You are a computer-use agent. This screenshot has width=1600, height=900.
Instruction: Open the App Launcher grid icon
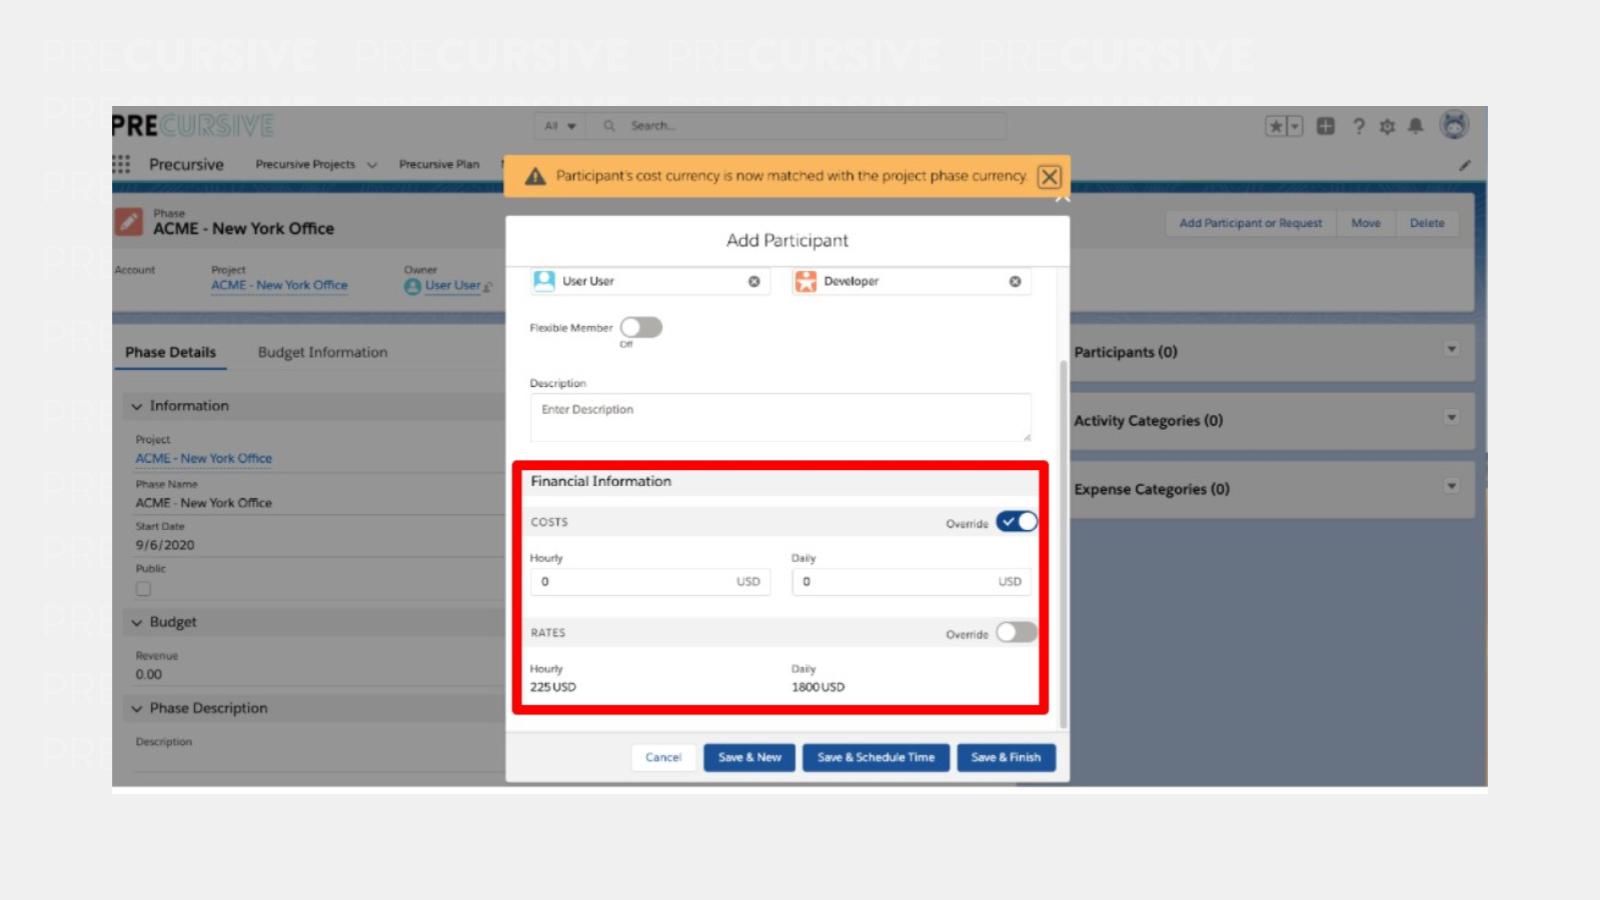click(122, 164)
